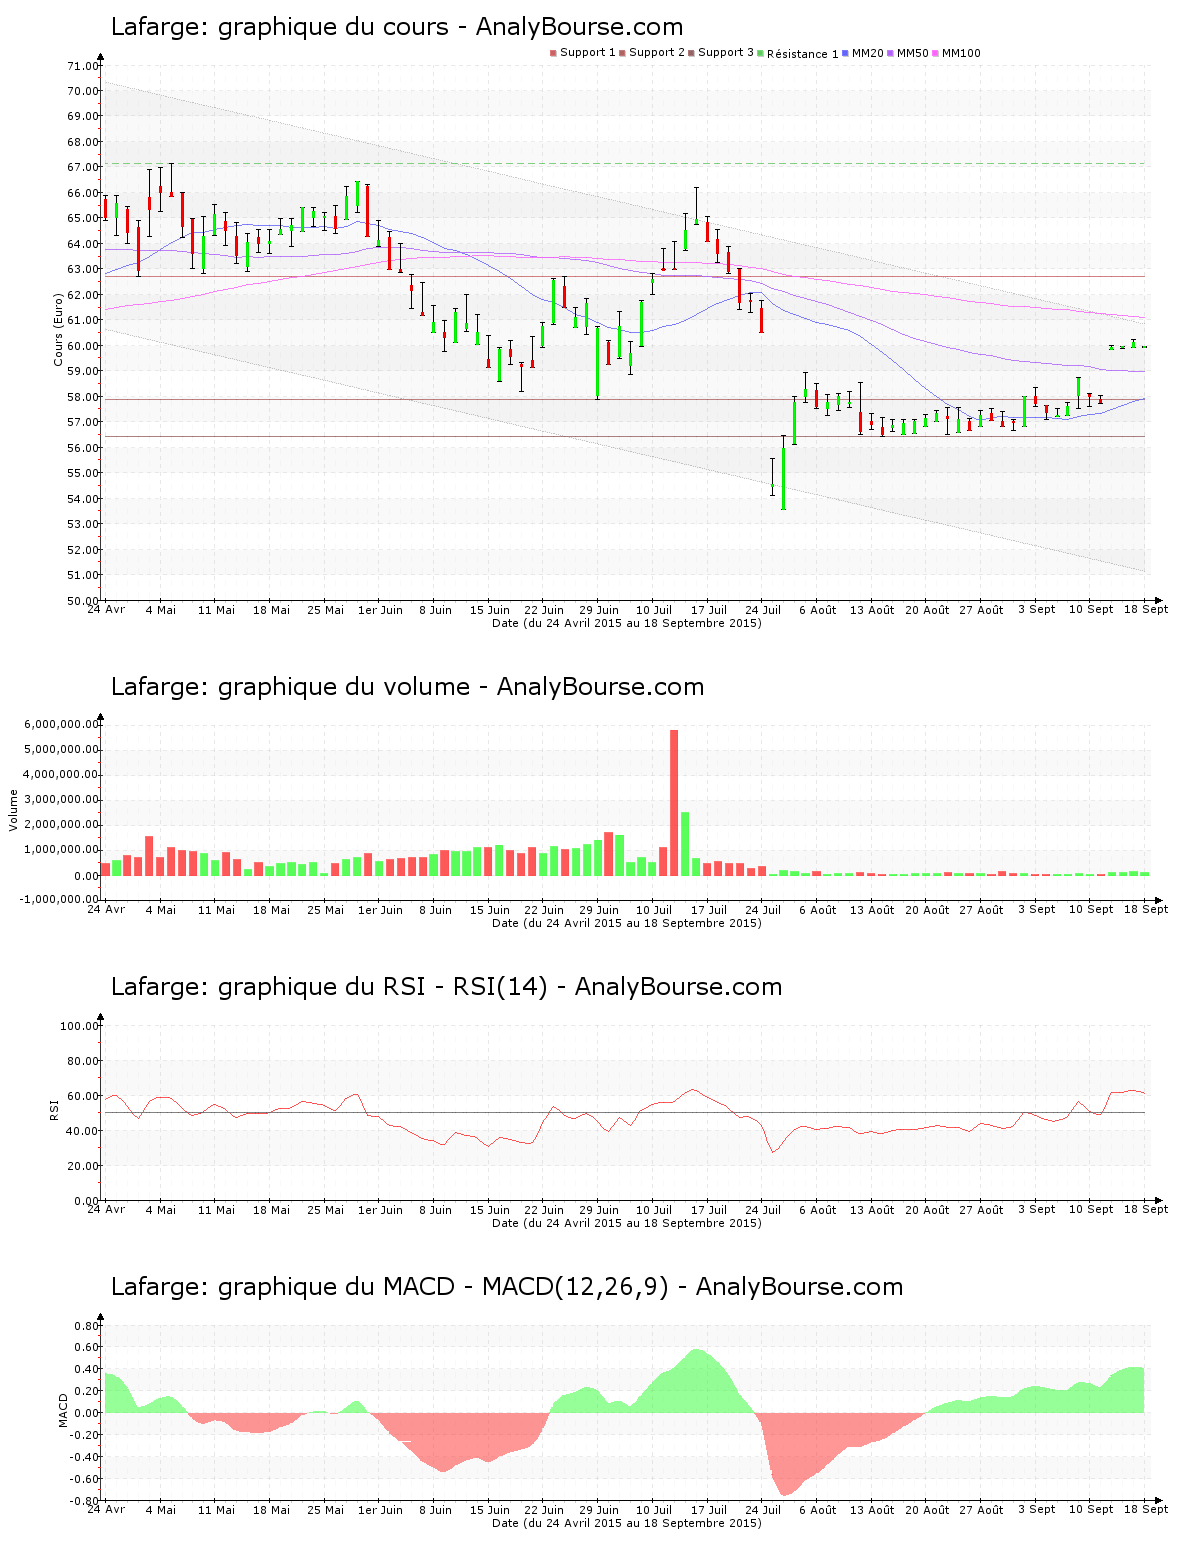
Task: Click '11 Mai' date on RSI chart
Action: tap(216, 1210)
